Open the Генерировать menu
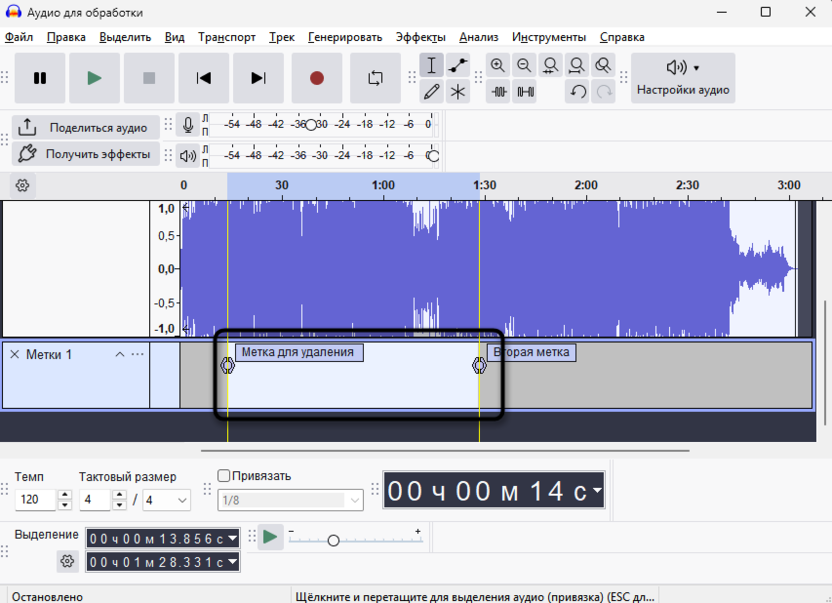 pos(345,37)
